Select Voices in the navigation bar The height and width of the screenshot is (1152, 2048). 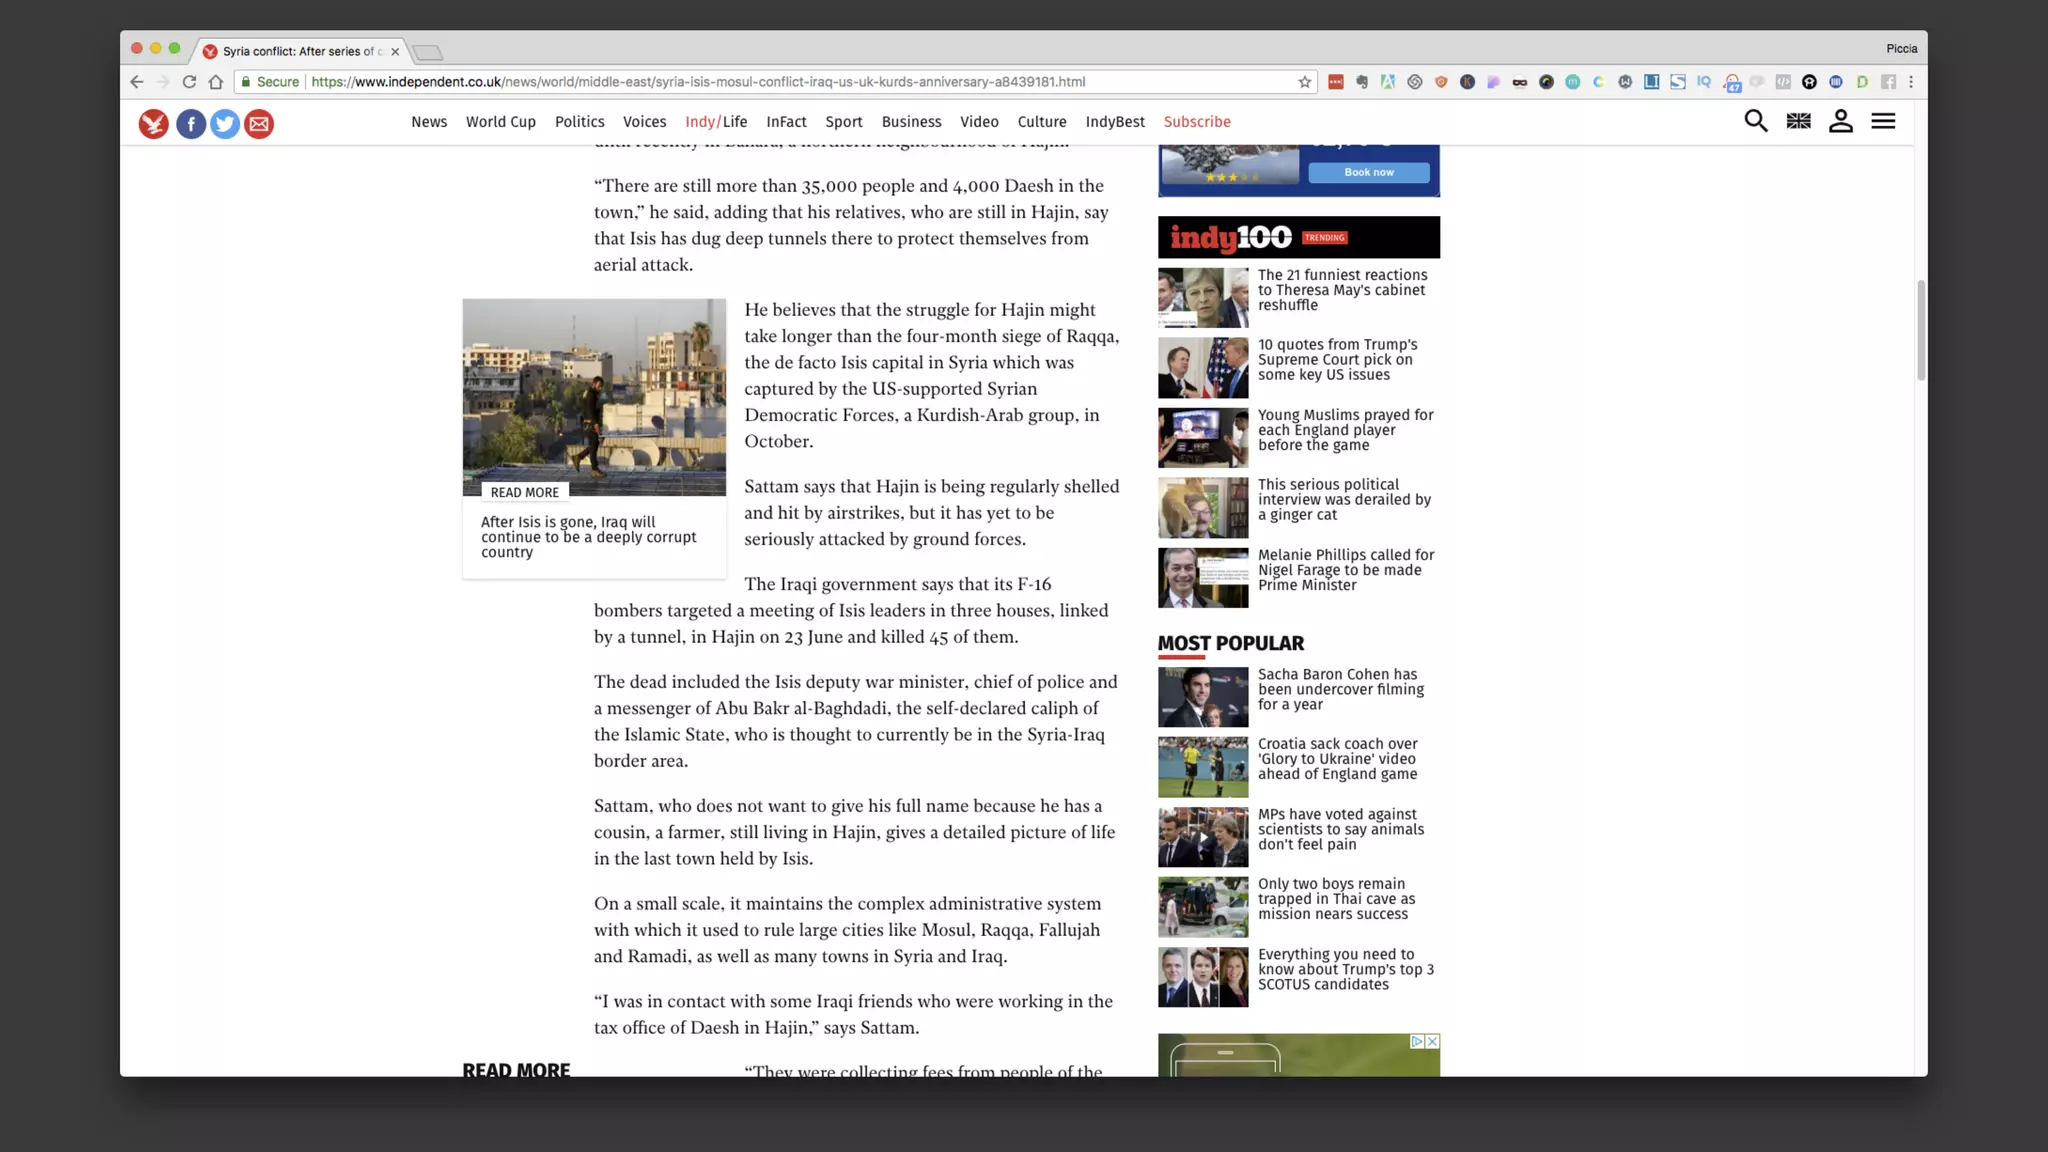coord(644,122)
